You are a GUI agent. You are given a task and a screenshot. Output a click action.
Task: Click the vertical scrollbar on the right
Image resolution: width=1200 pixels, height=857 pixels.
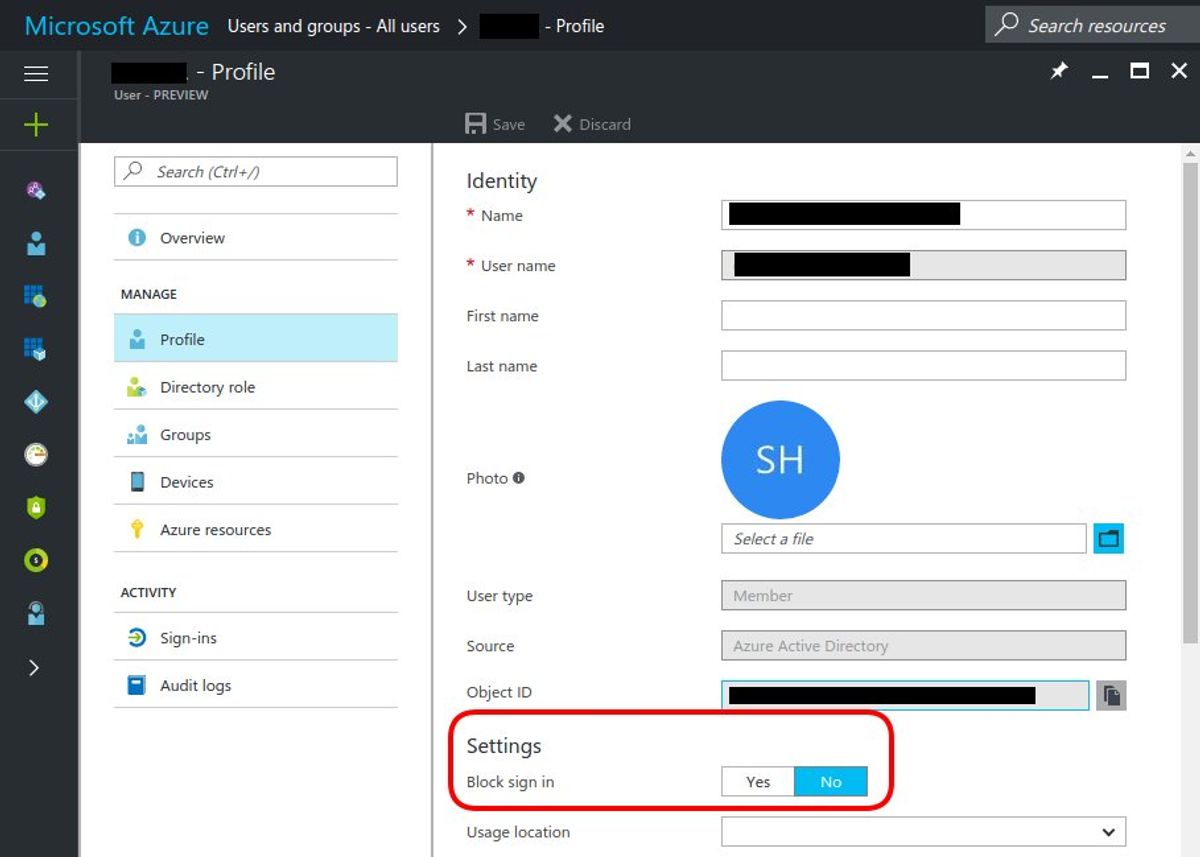pyautogui.click(x=1189, y=400)
